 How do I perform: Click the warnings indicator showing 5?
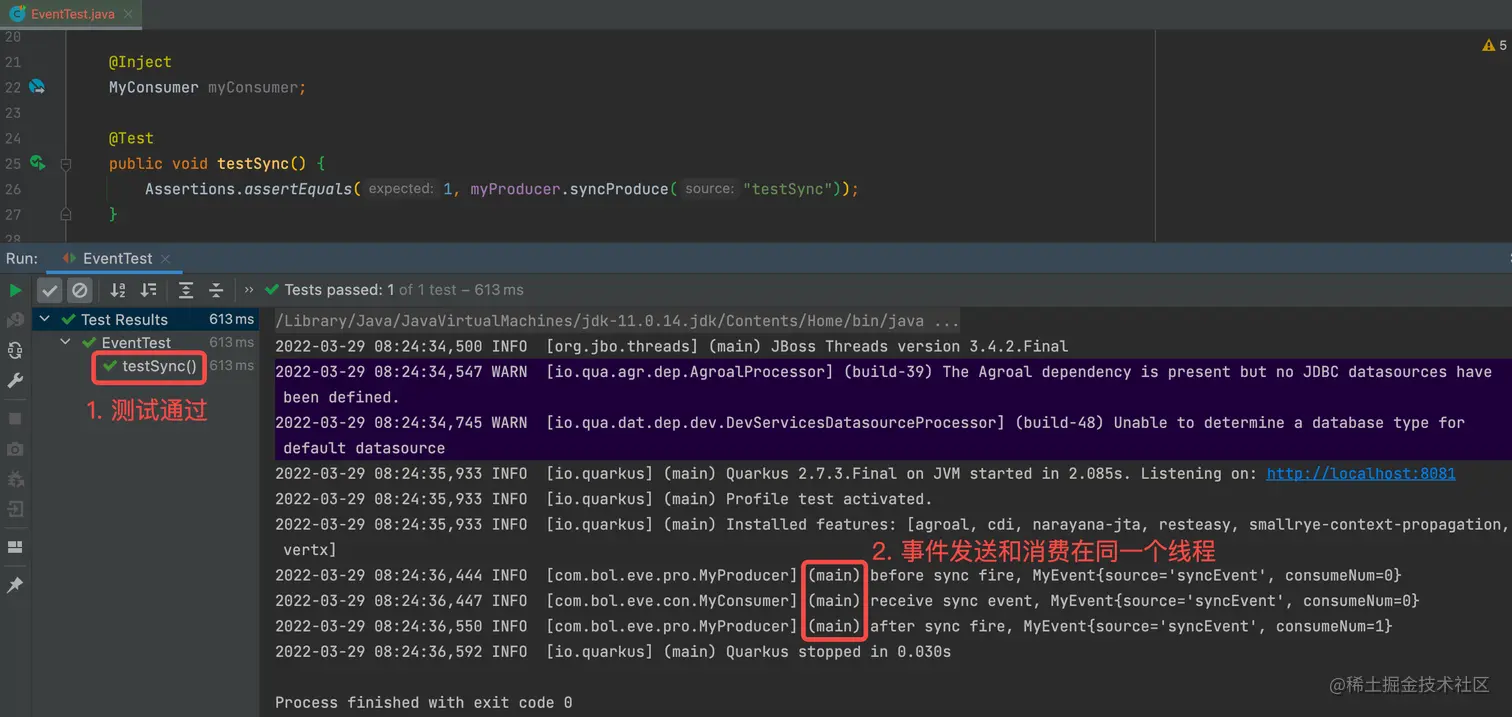(x=1494, y=45)
